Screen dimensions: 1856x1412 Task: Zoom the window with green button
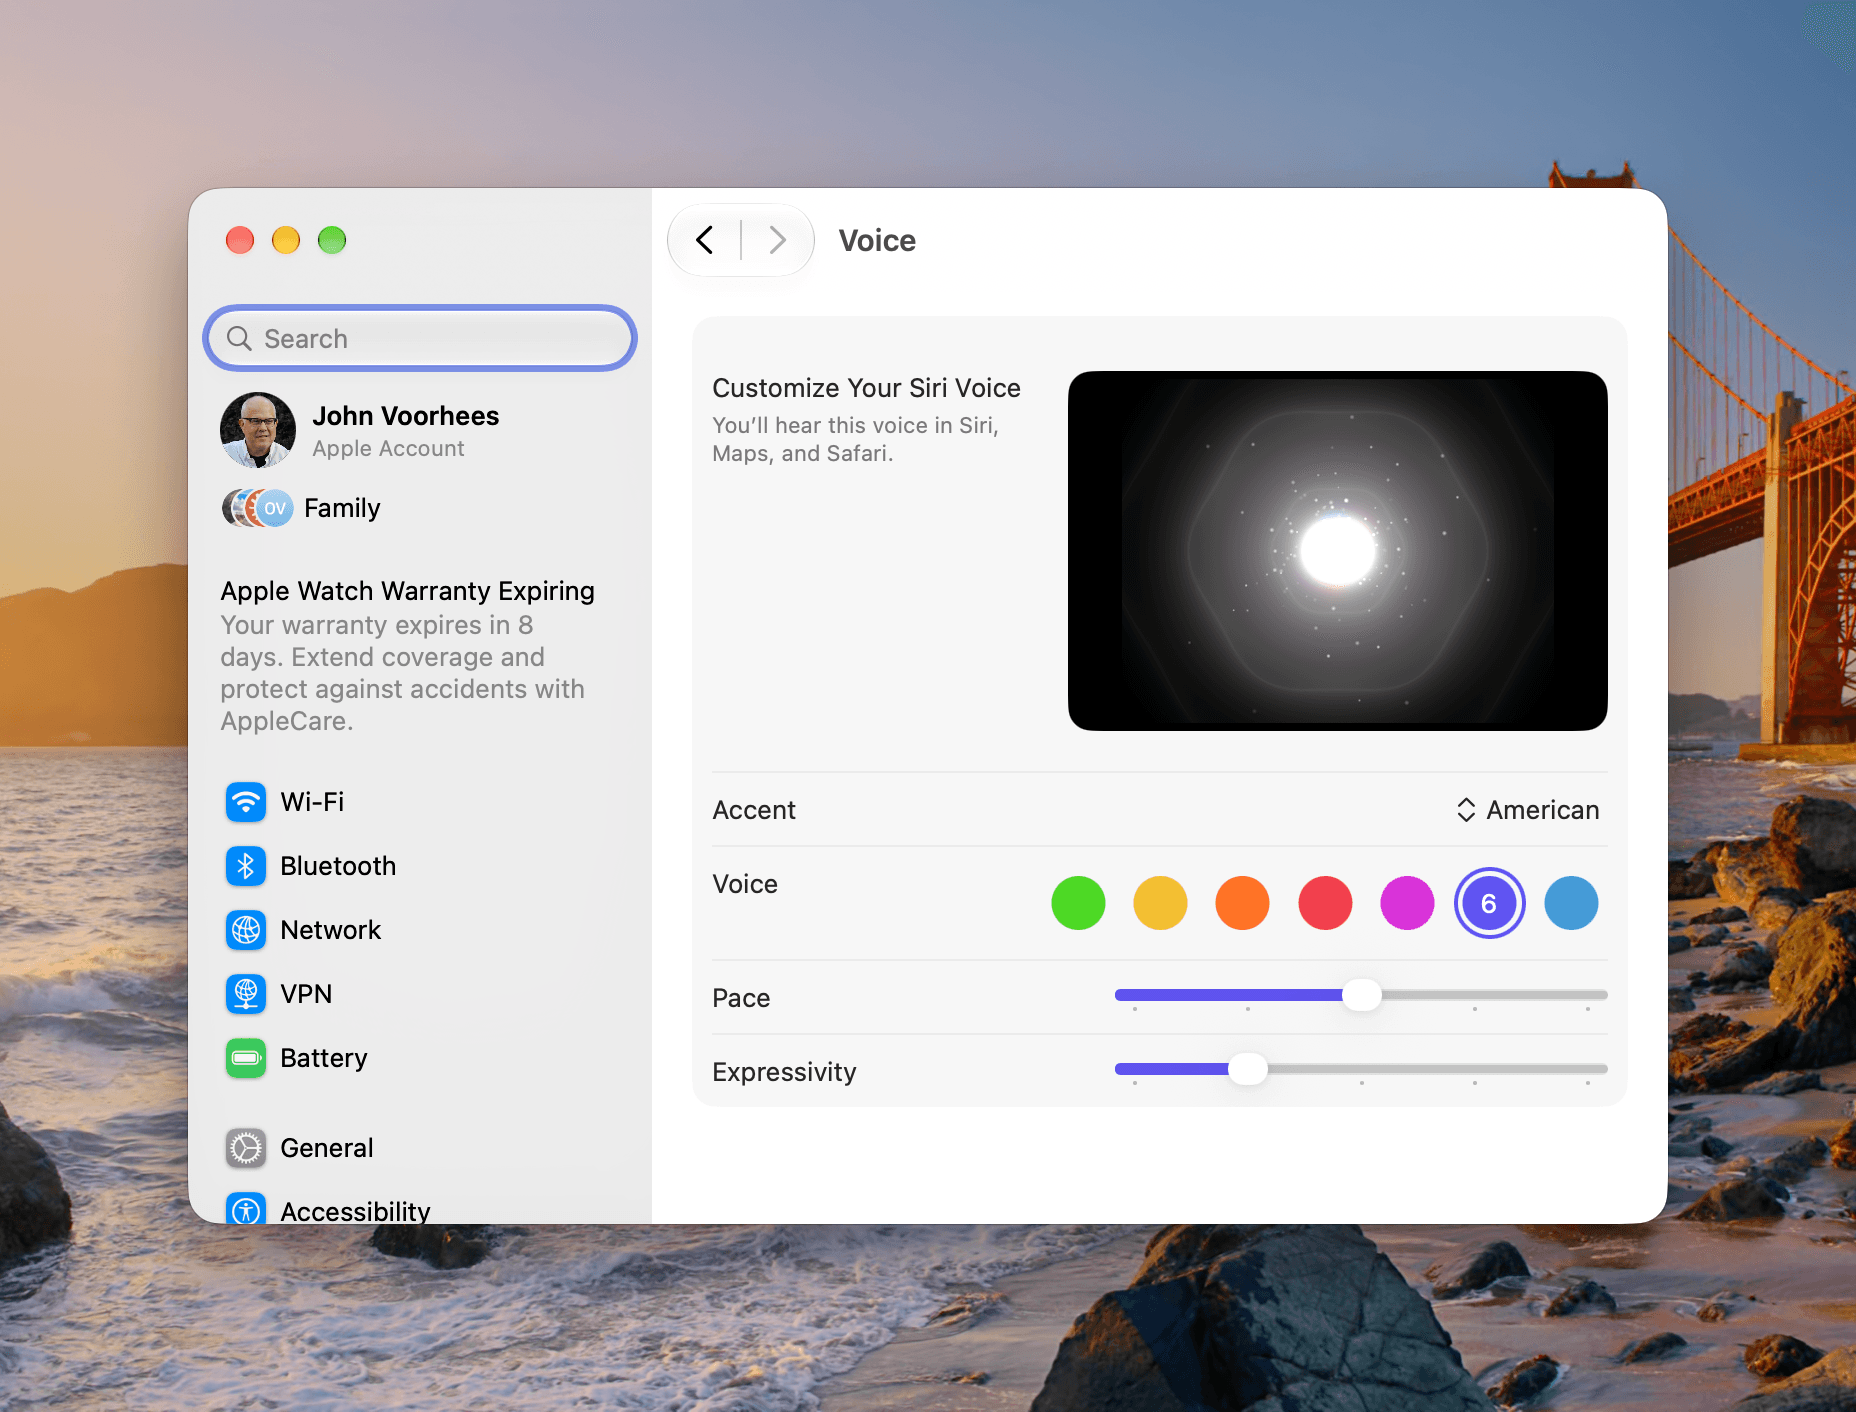[x=332, y=240]
